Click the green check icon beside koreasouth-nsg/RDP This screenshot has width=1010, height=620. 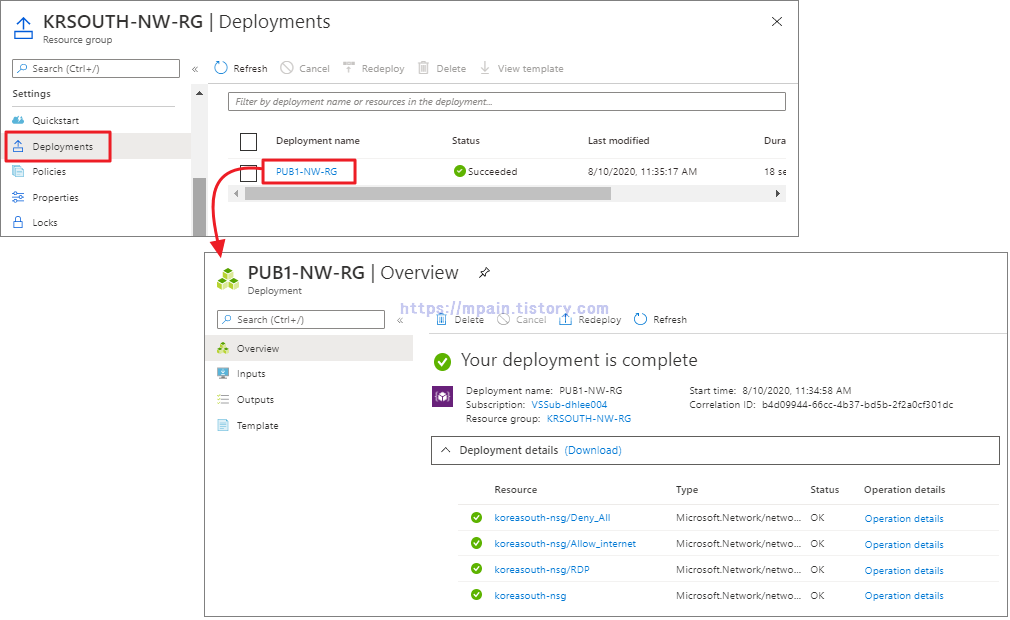476,568
